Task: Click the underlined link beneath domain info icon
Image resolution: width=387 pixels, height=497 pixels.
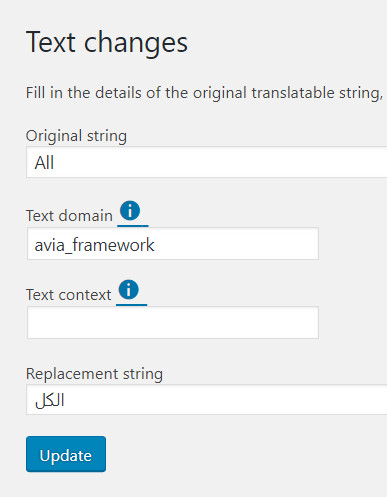Action: 133,226
